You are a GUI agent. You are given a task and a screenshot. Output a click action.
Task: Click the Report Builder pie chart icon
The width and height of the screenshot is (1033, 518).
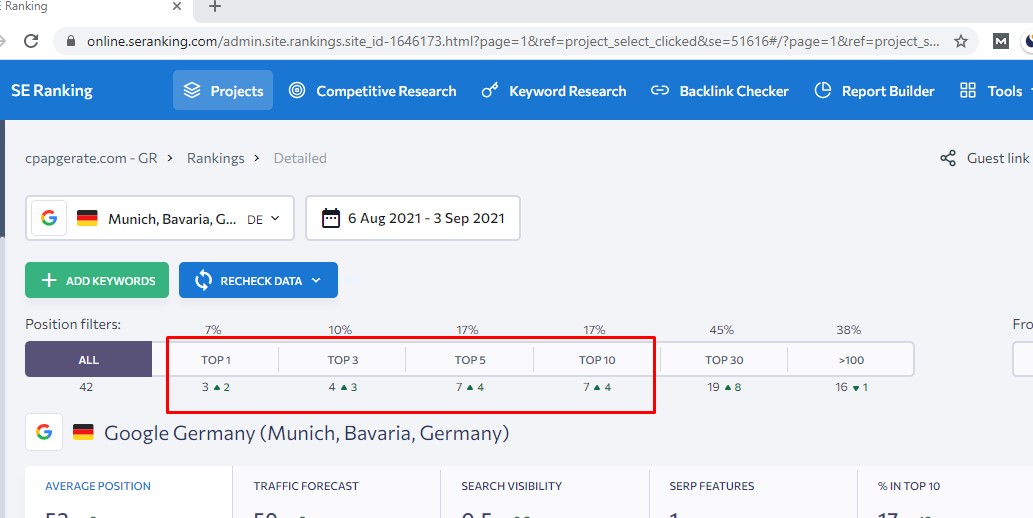(823, 91)
